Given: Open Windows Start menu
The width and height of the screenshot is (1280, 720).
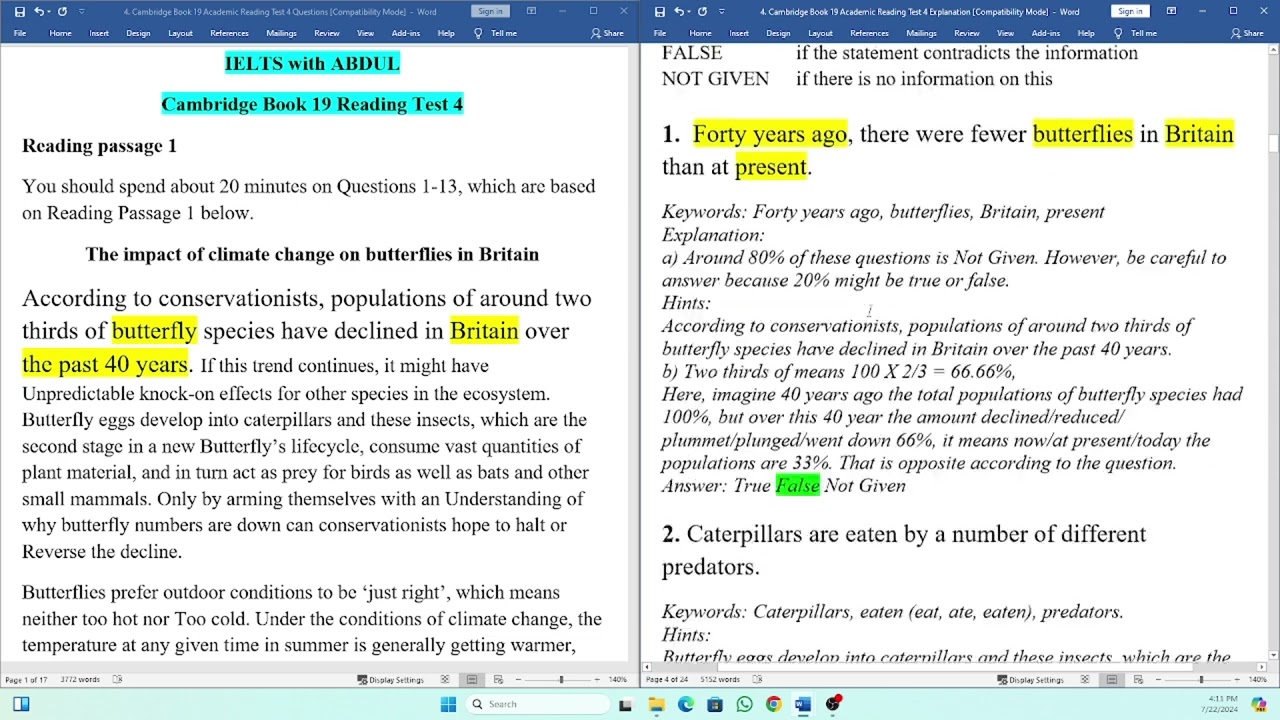Looking at the screenshot, I should coord(448,704).
